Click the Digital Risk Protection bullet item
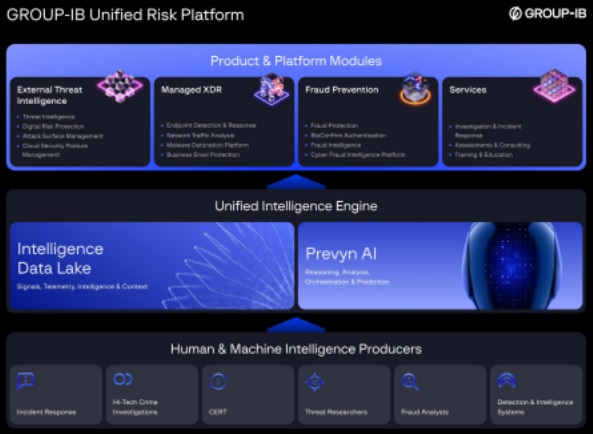The width and height of the screenshot is (593, 434). pyautogui.click(x=53, y=126)
